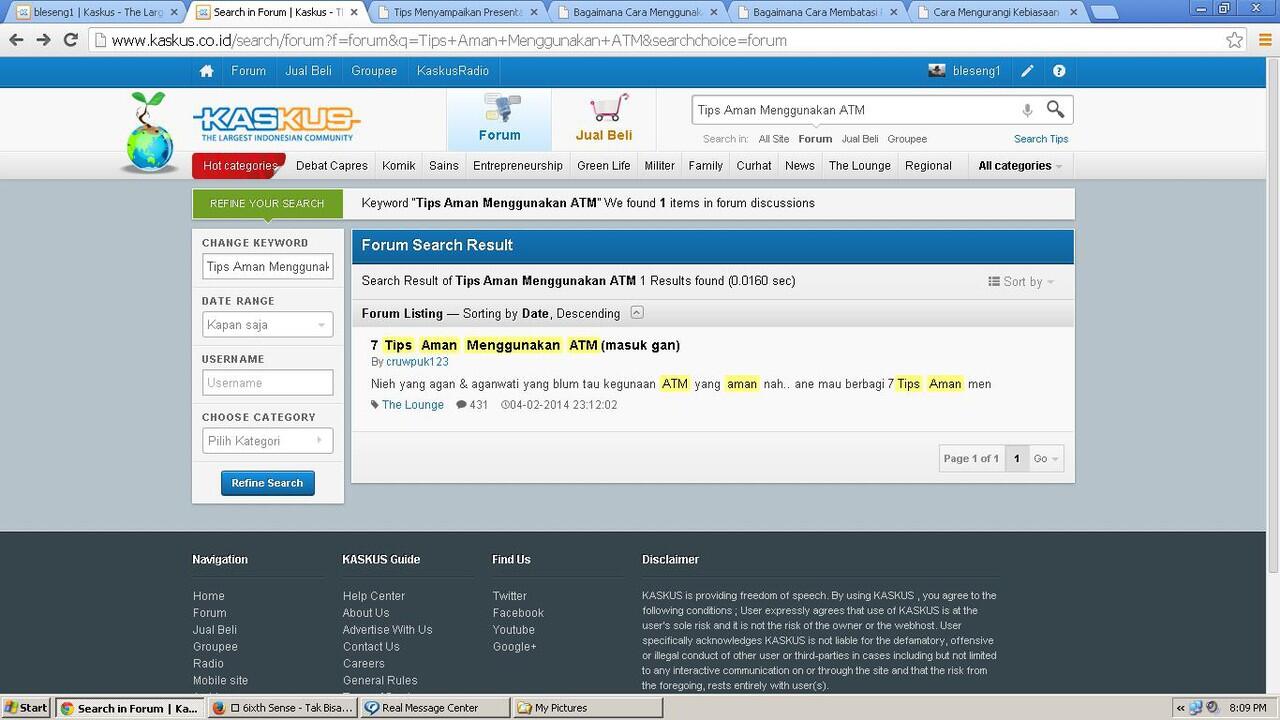The image size is (1280, 720).
Task: Open Facebook footer link
Action: tap(518, 613)
